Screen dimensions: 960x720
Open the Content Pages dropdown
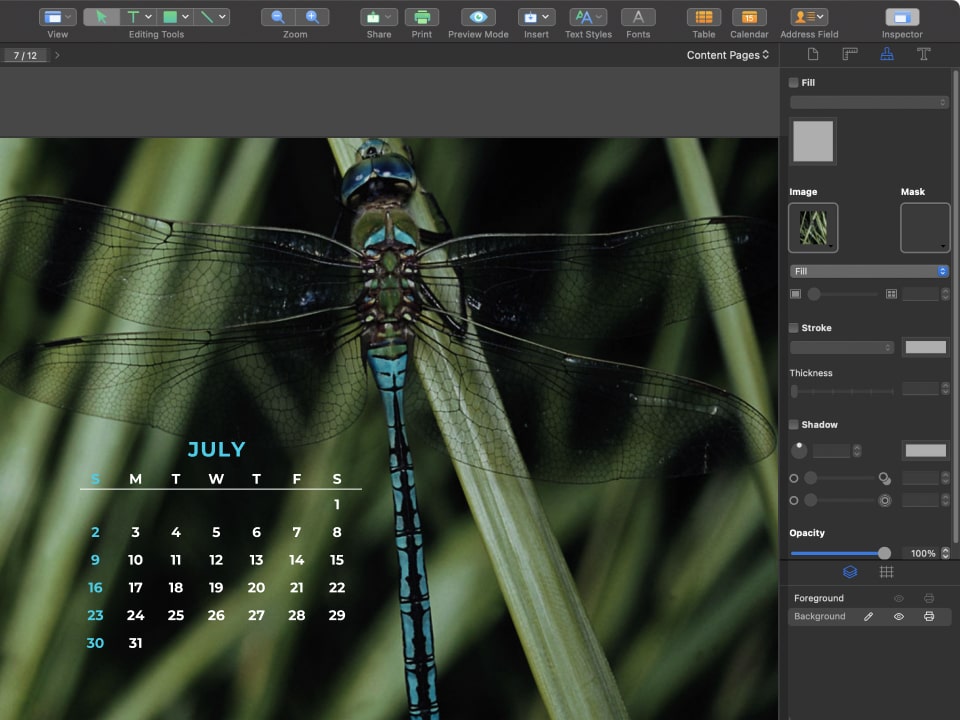[x=728, y=55]
